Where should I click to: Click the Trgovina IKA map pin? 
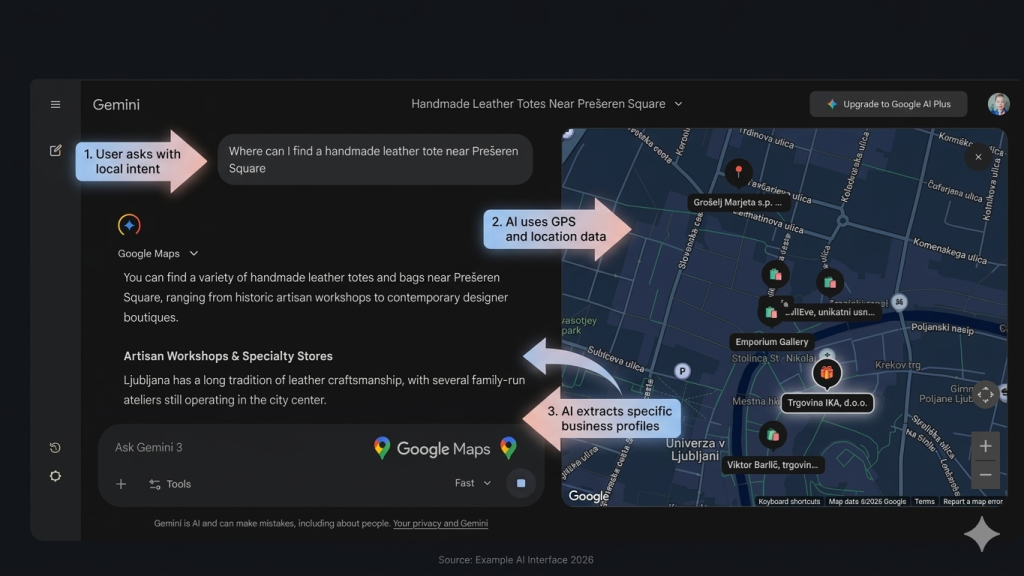coord(826,374)
